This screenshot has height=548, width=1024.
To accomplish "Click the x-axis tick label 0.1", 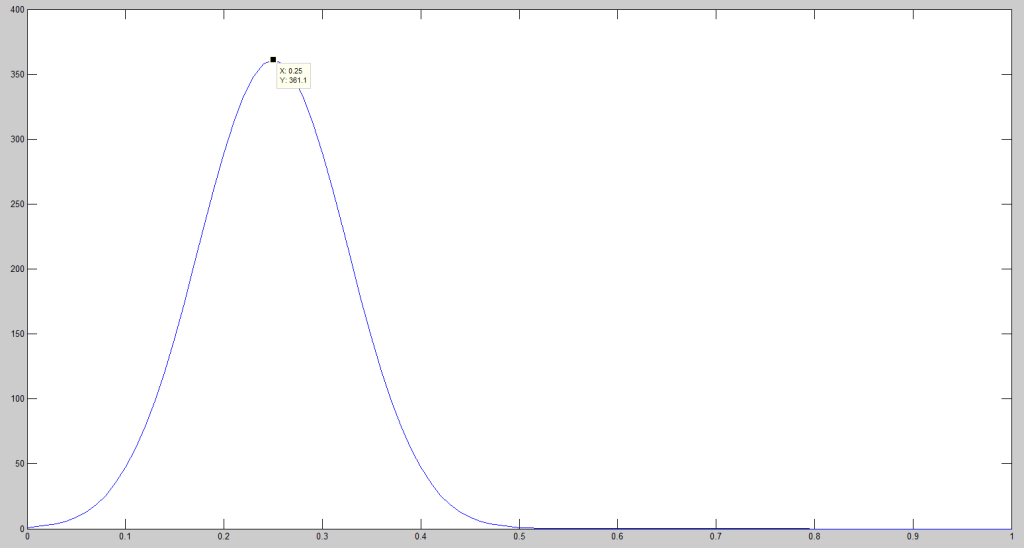I will coord(125,537).
